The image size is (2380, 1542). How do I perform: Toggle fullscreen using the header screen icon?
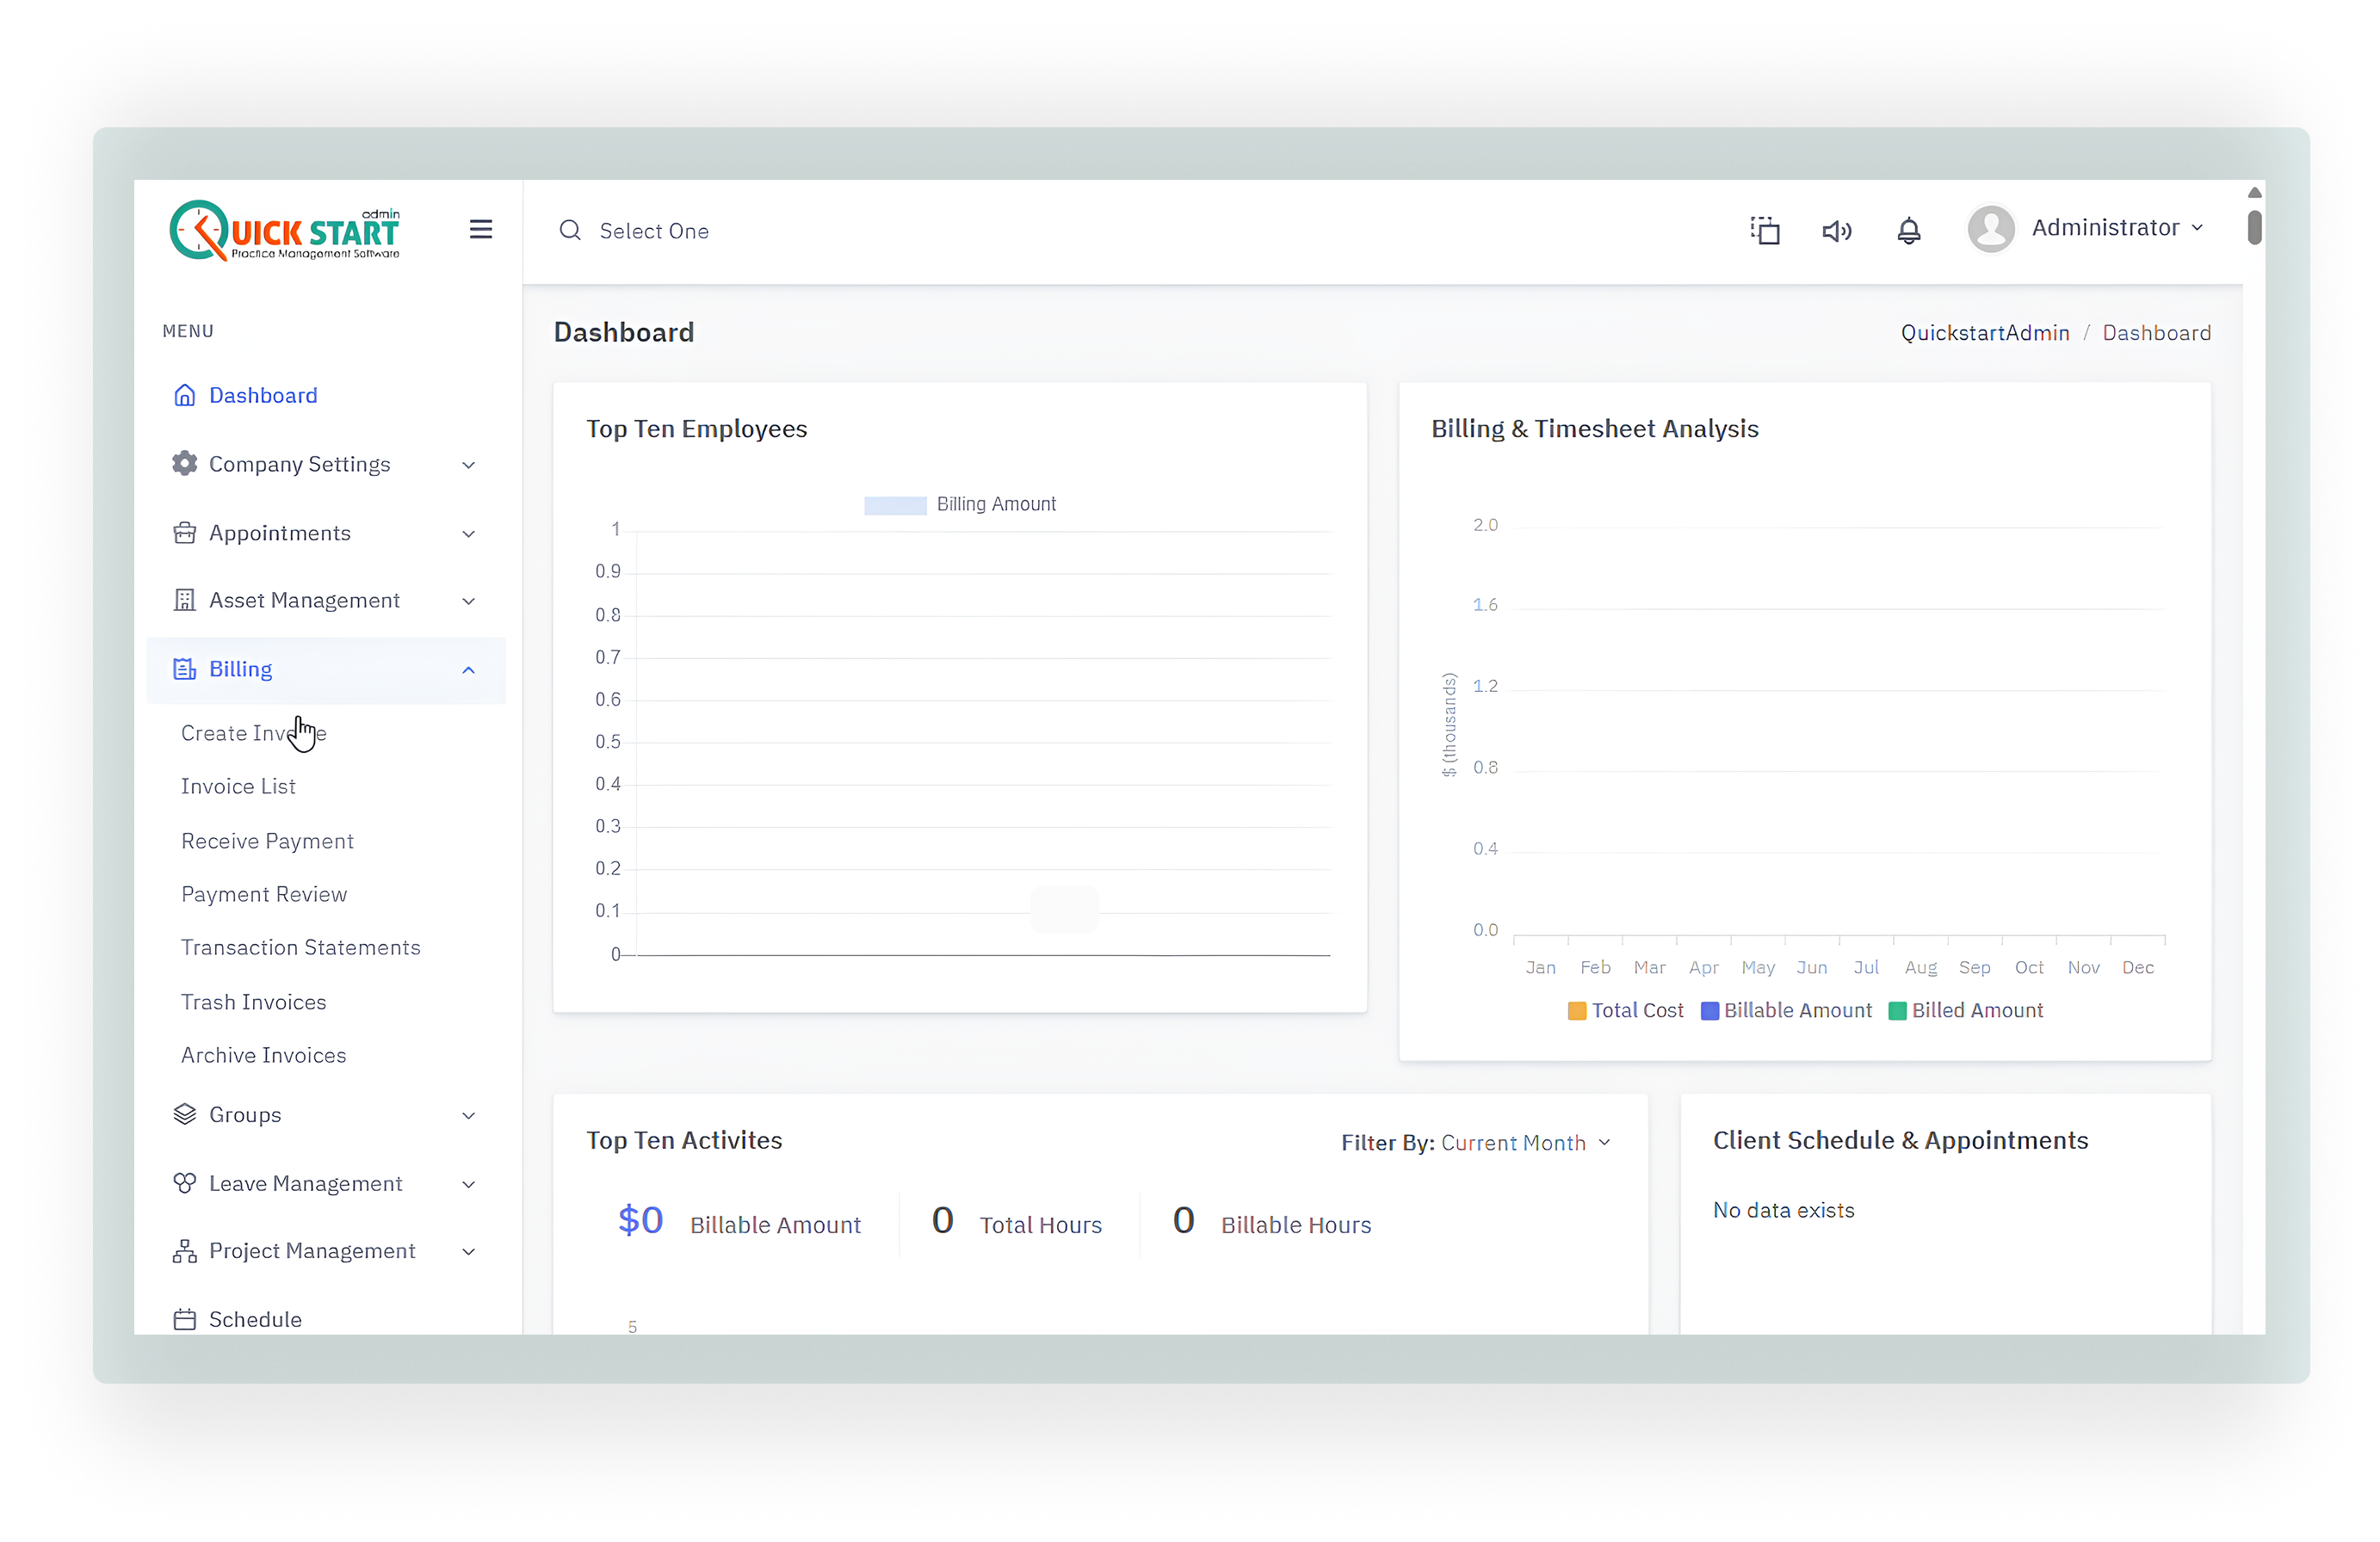[x=1765, y=230]
